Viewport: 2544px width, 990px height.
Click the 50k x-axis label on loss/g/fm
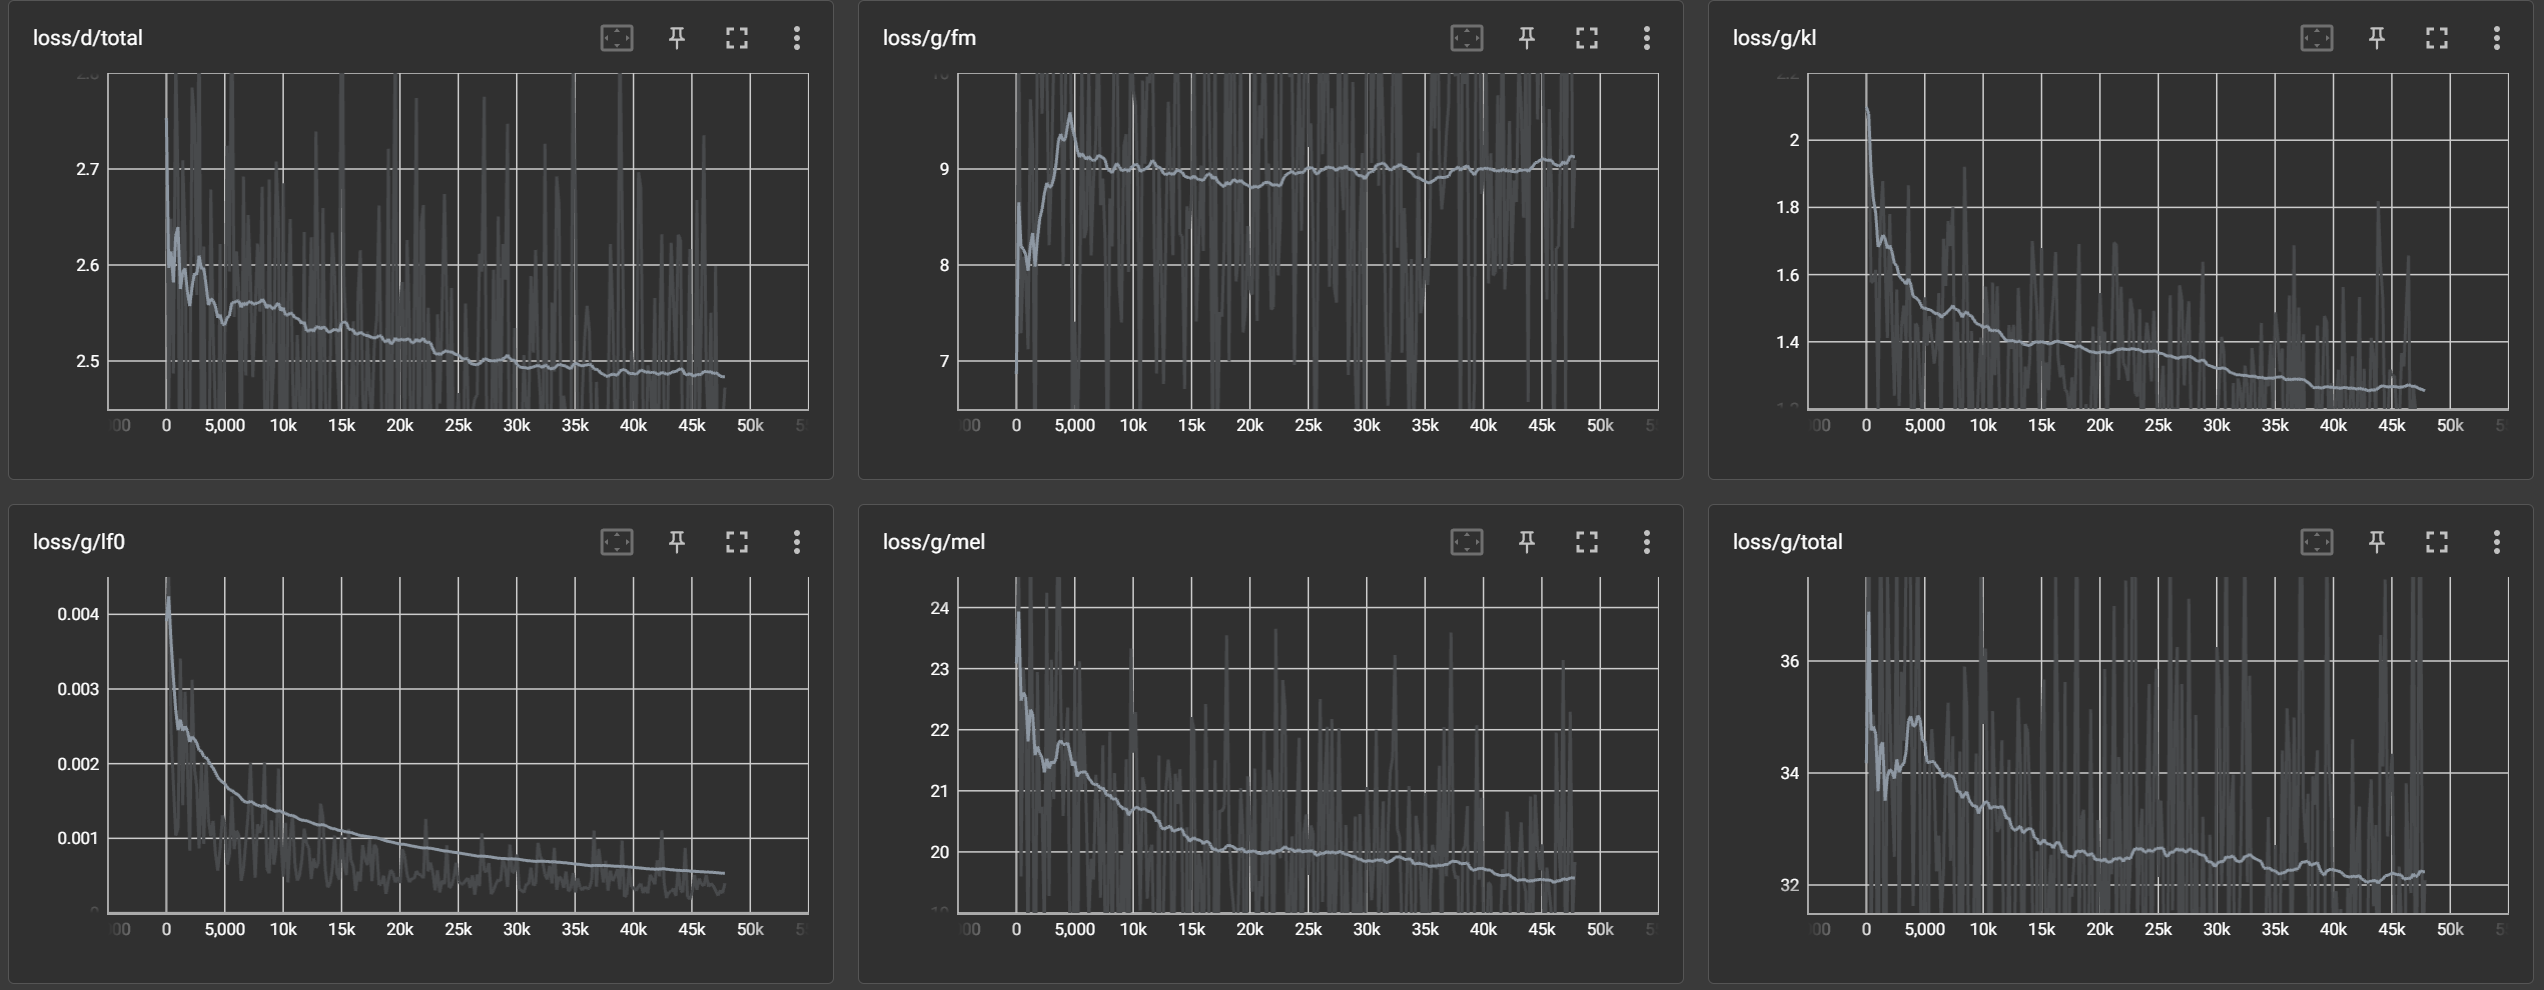(x=1600, y=425)
